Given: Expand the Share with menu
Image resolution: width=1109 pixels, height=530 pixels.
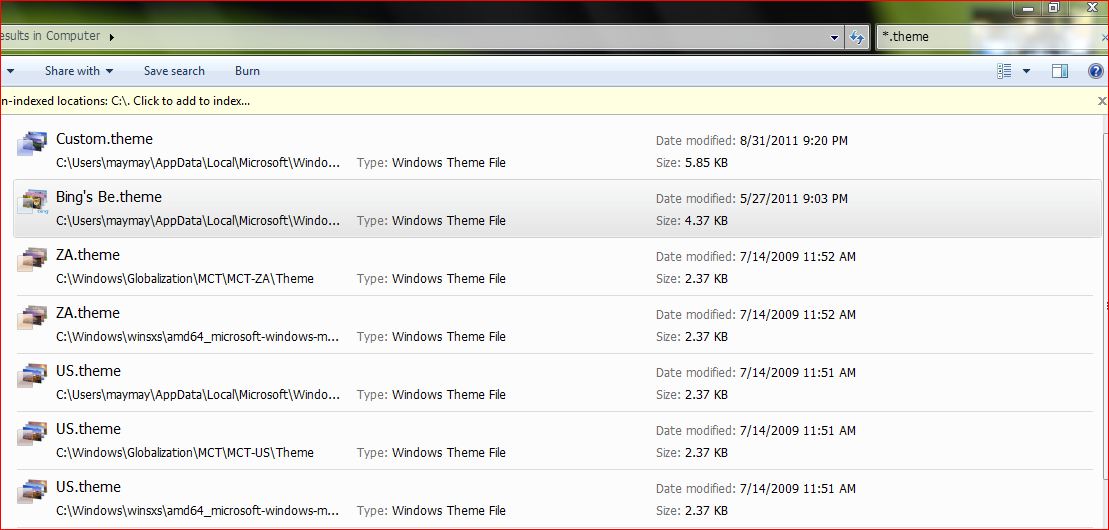Looking at the screenshot, I should 79,71.
